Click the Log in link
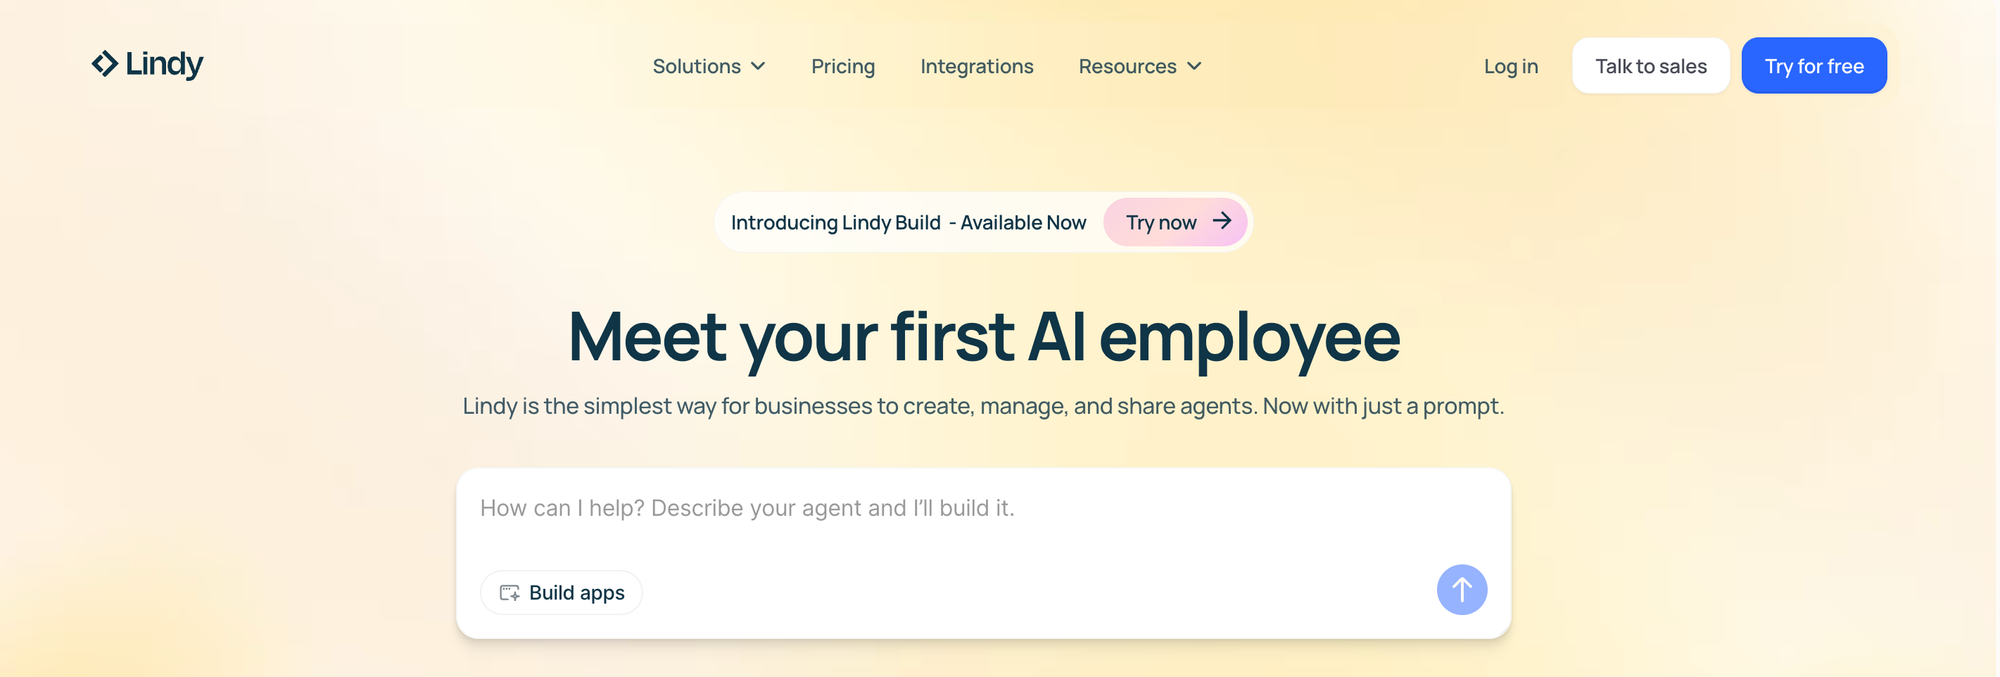 [1510, 66]
